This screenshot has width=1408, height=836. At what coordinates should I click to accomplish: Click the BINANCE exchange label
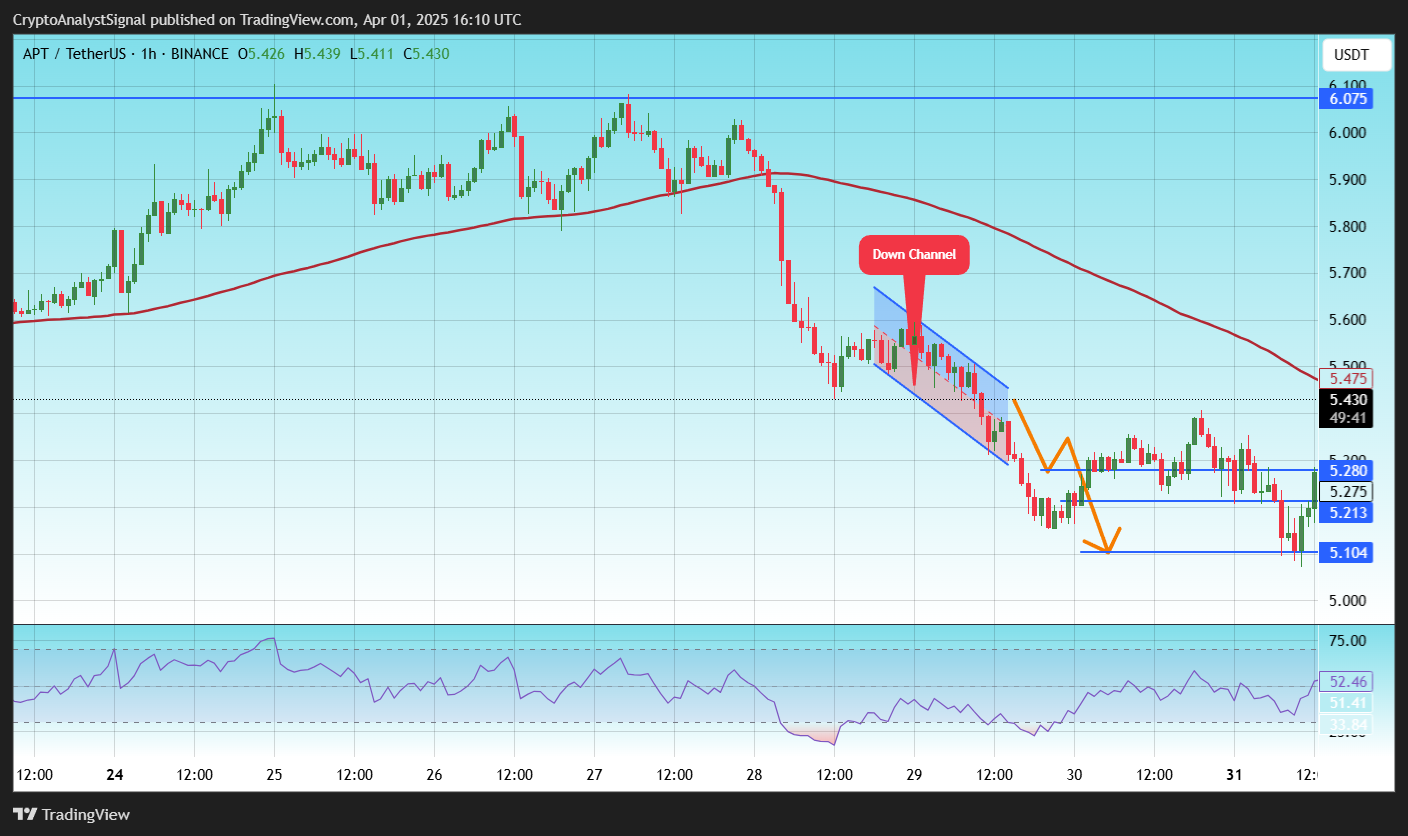click(x=198, y=54)
